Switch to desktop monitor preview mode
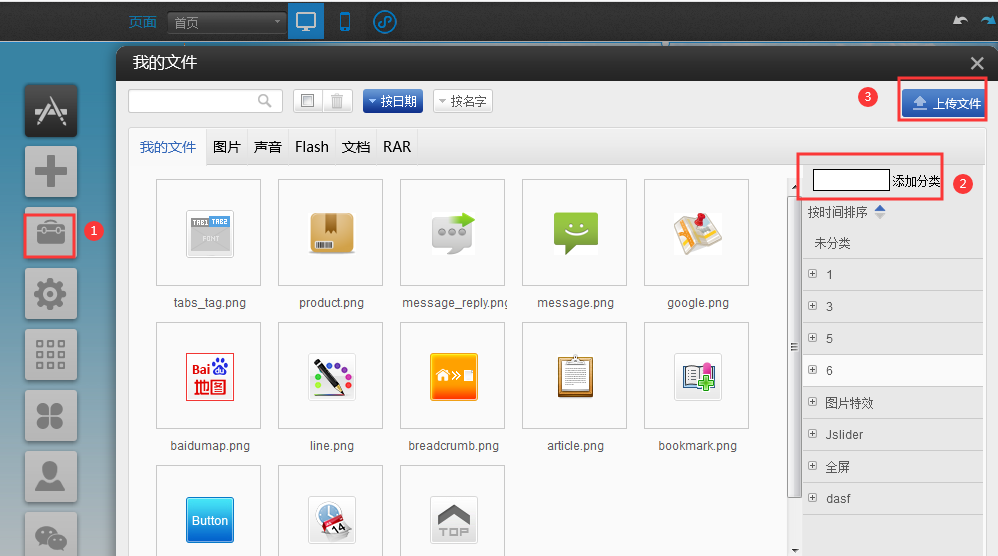The image size is (998, 556). point(306,22)
